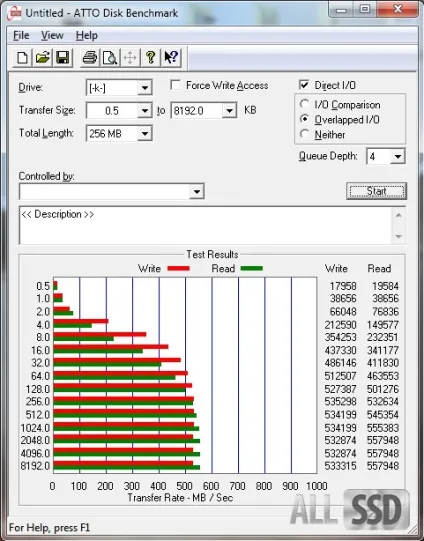The height and width of the screenshot is (541, 424).
Task: Click read value 555383 for 1024.0 KB
Action: coord(383,428)
